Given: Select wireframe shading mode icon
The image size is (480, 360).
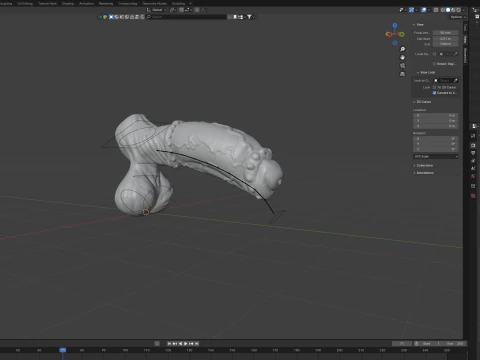Looking at the screenshot, I should [443, 10].
